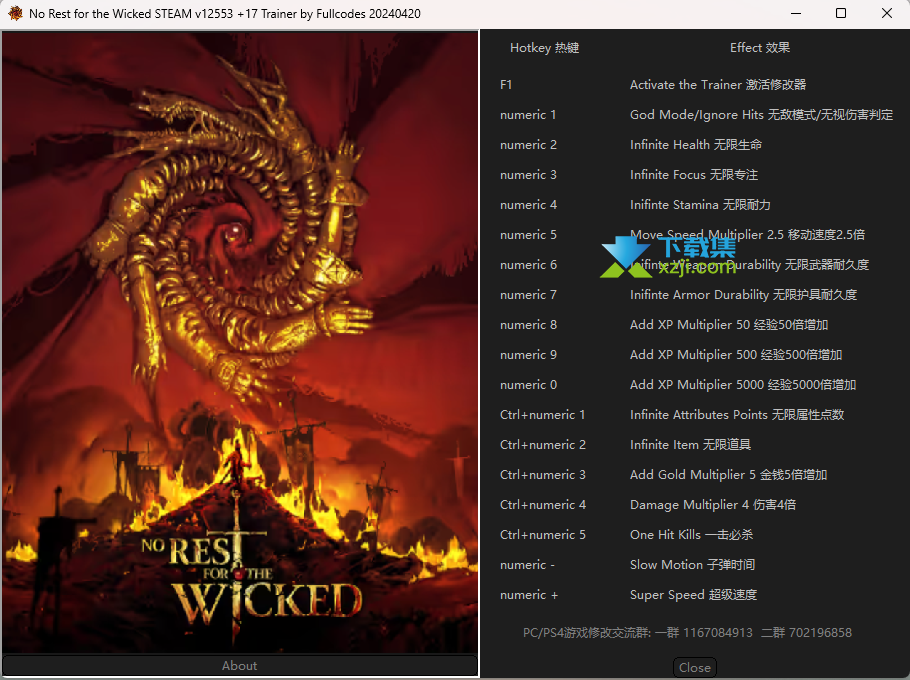
Task: Click the 'numeric -' hotkey label
Action: pos(527,565)
